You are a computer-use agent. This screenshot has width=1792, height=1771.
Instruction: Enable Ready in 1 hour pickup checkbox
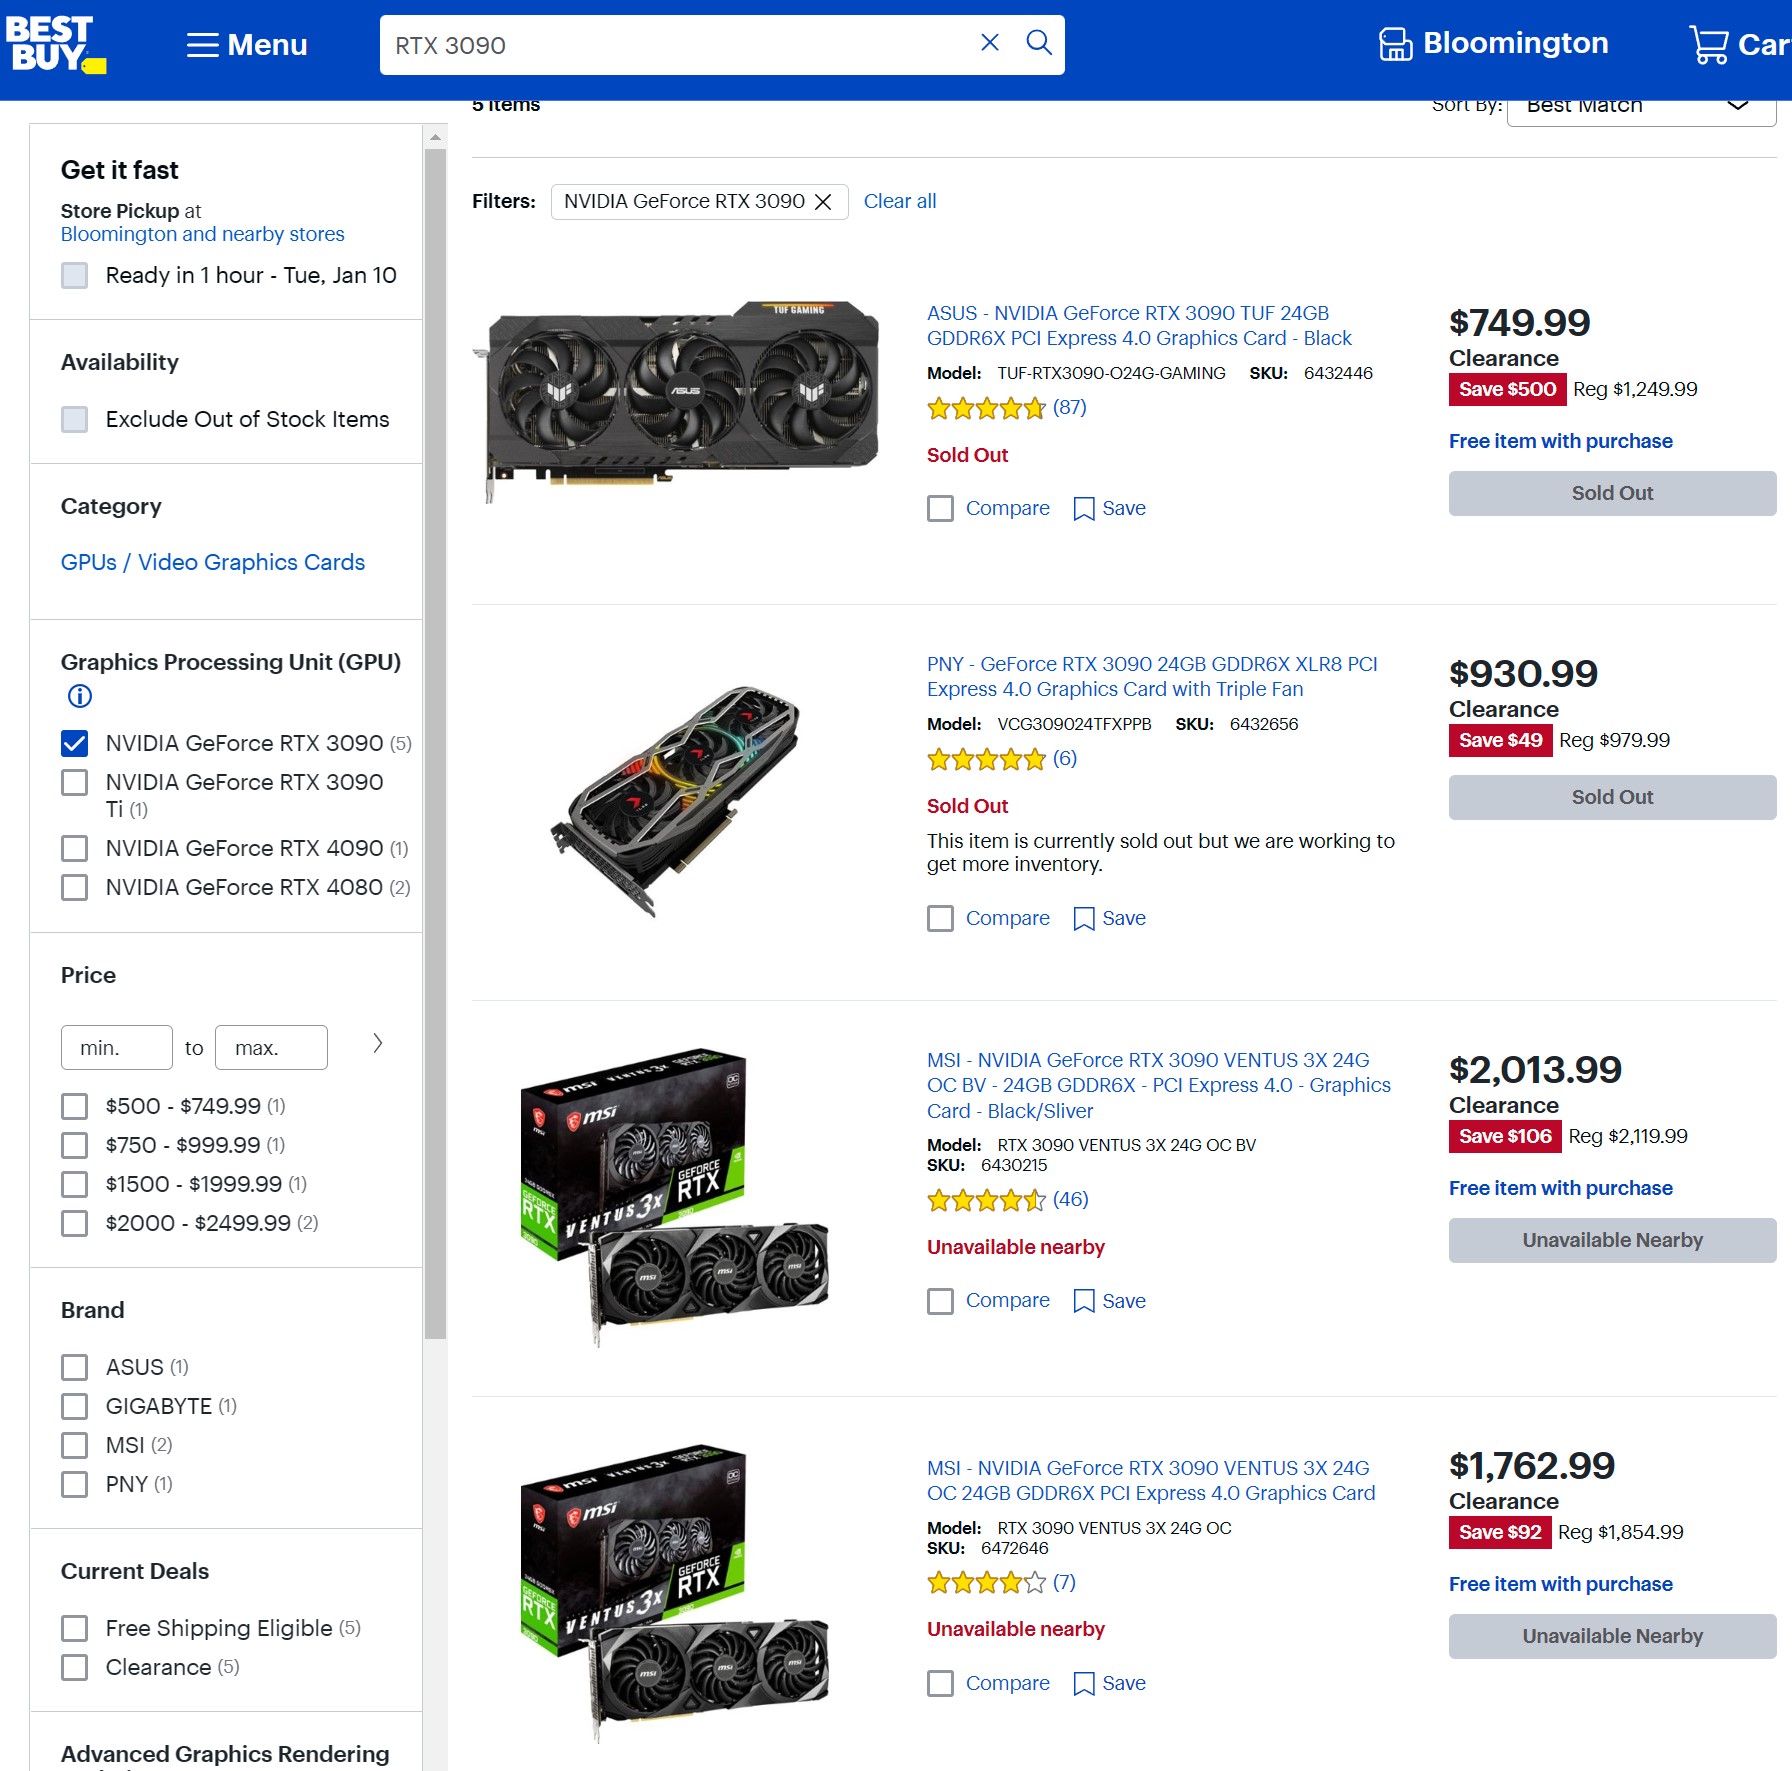pos(75,275)
